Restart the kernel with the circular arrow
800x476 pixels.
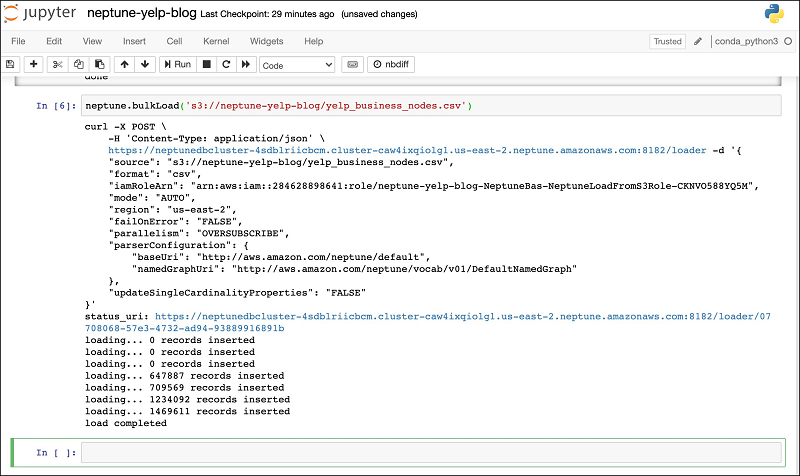226,64
